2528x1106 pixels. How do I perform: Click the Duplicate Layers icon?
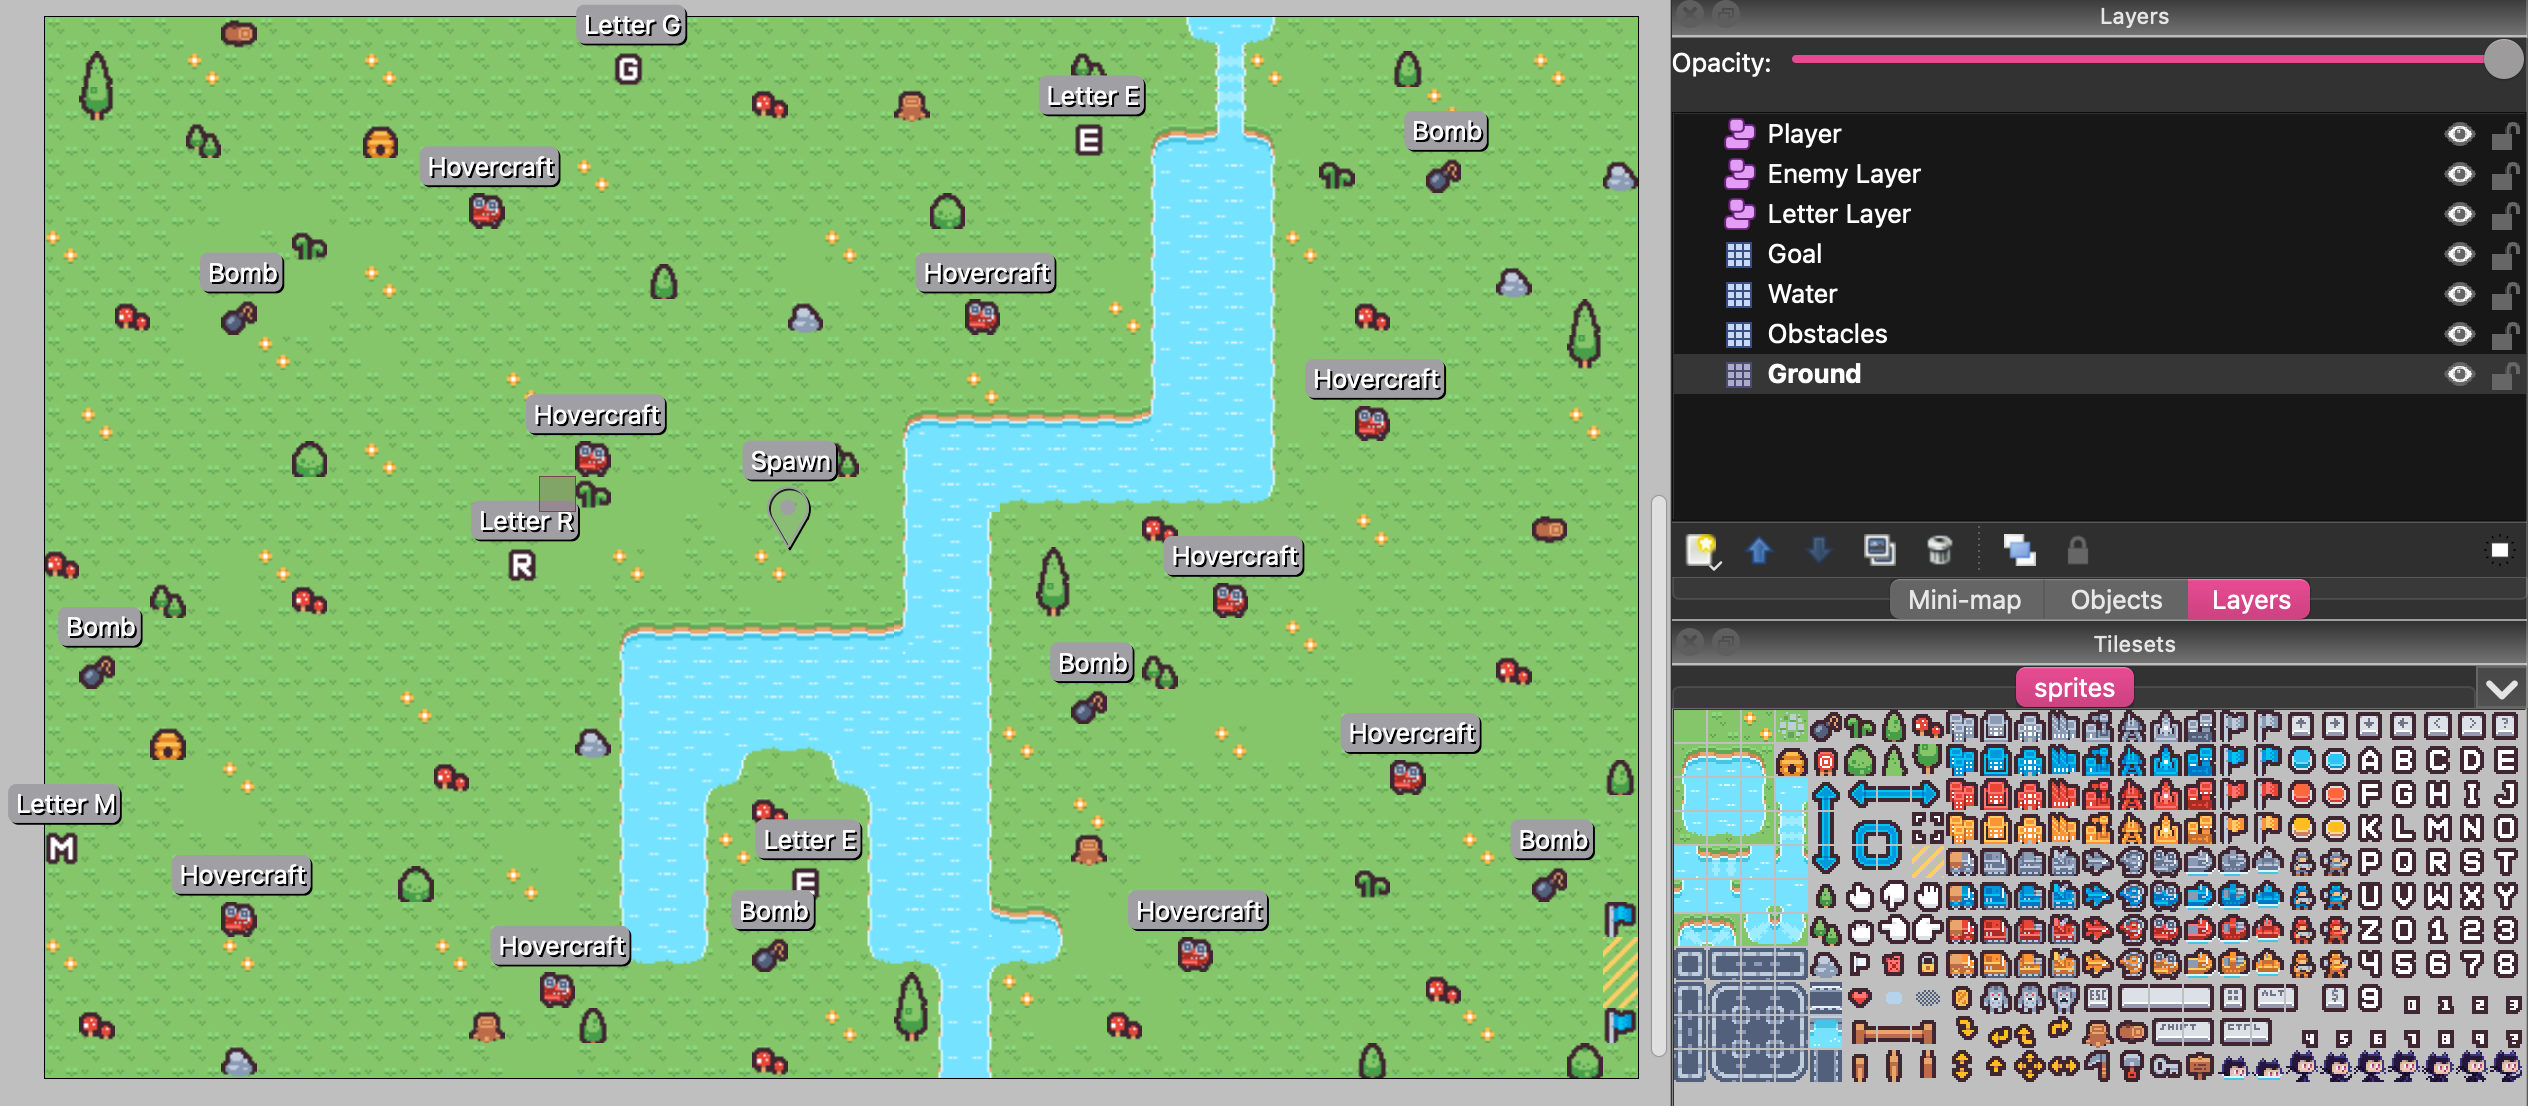[x=1881, y=550]
